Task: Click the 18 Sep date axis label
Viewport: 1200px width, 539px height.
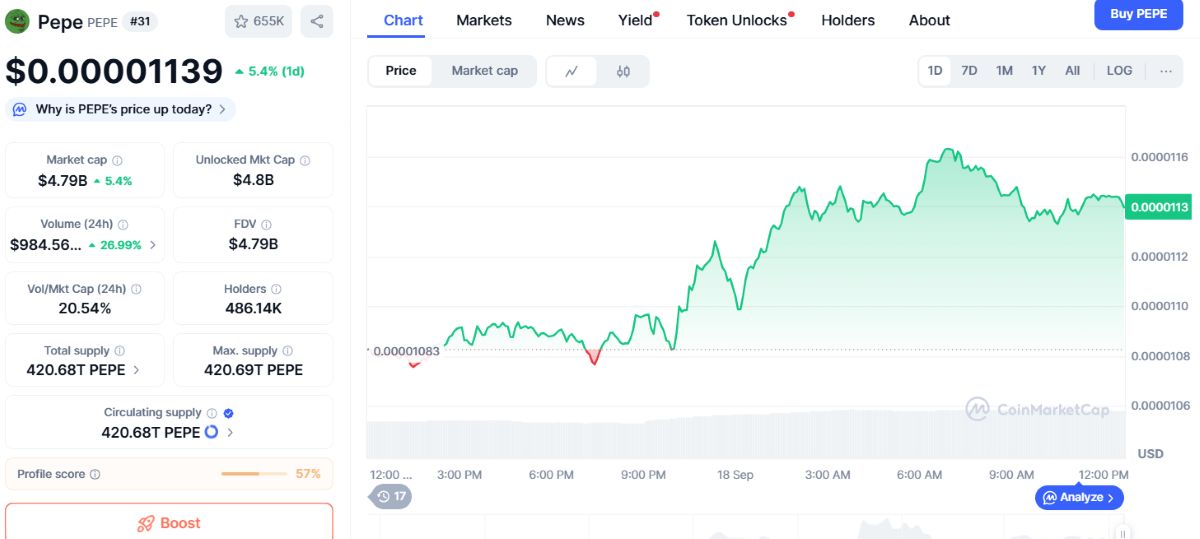Action: coord(735,474)
